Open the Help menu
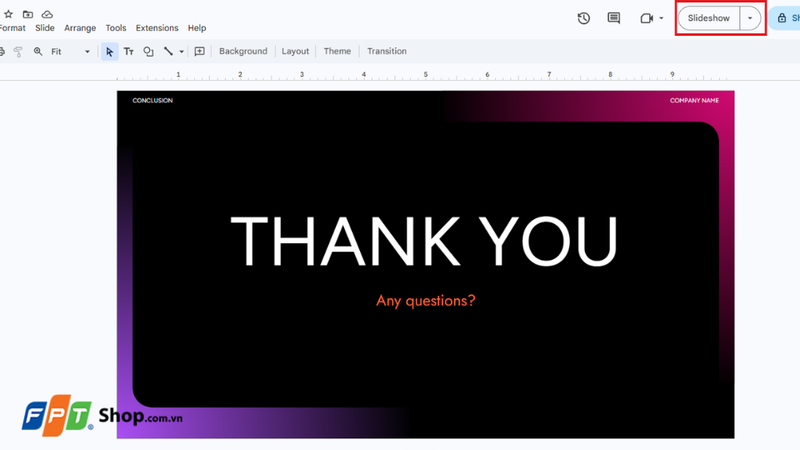The image size is (800, 450). tap(197, 28)
